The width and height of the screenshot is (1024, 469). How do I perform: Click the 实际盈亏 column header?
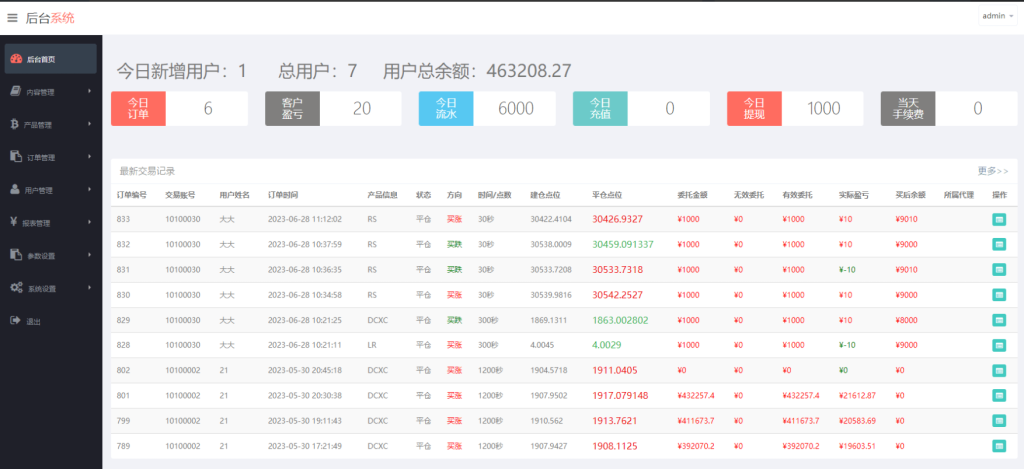point(854,195)
